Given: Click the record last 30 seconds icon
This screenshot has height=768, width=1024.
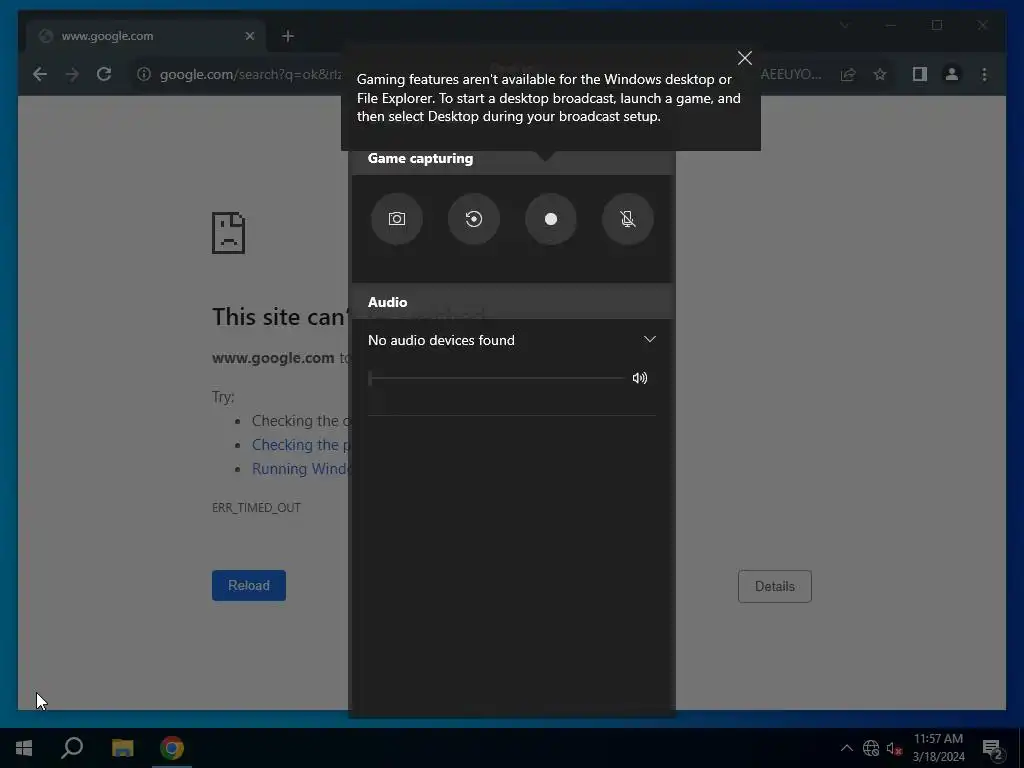Looking at the screenshot, I should click(x=473, y=219).
